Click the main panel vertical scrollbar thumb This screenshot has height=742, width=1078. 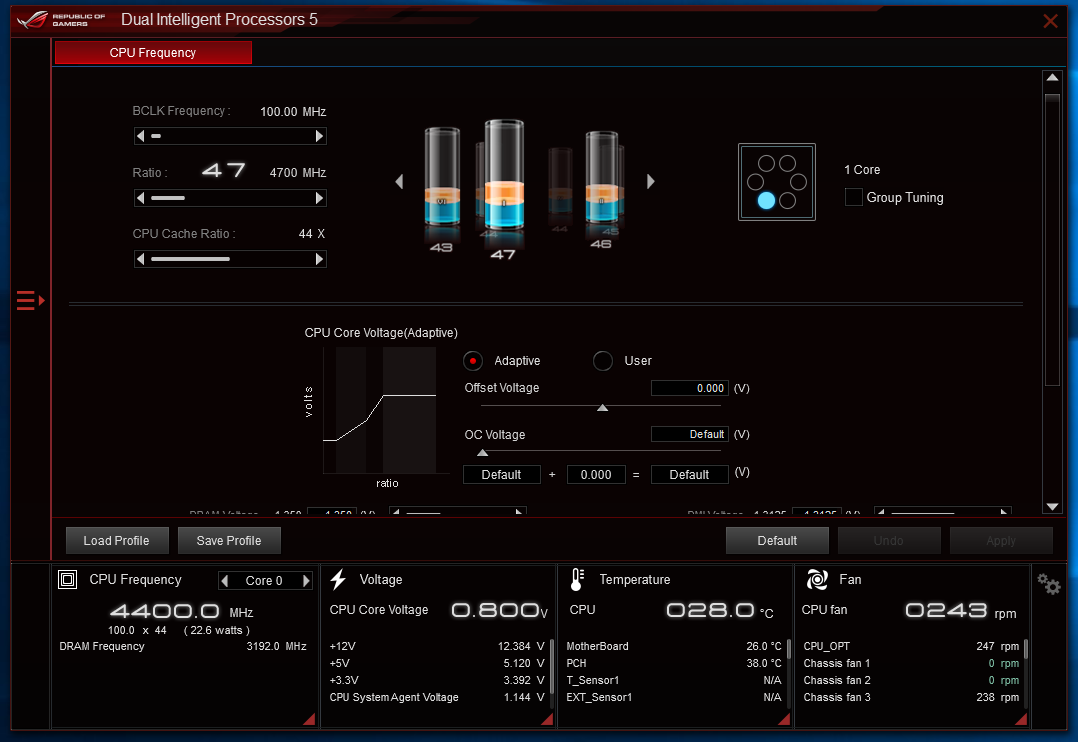(1052, 239)
